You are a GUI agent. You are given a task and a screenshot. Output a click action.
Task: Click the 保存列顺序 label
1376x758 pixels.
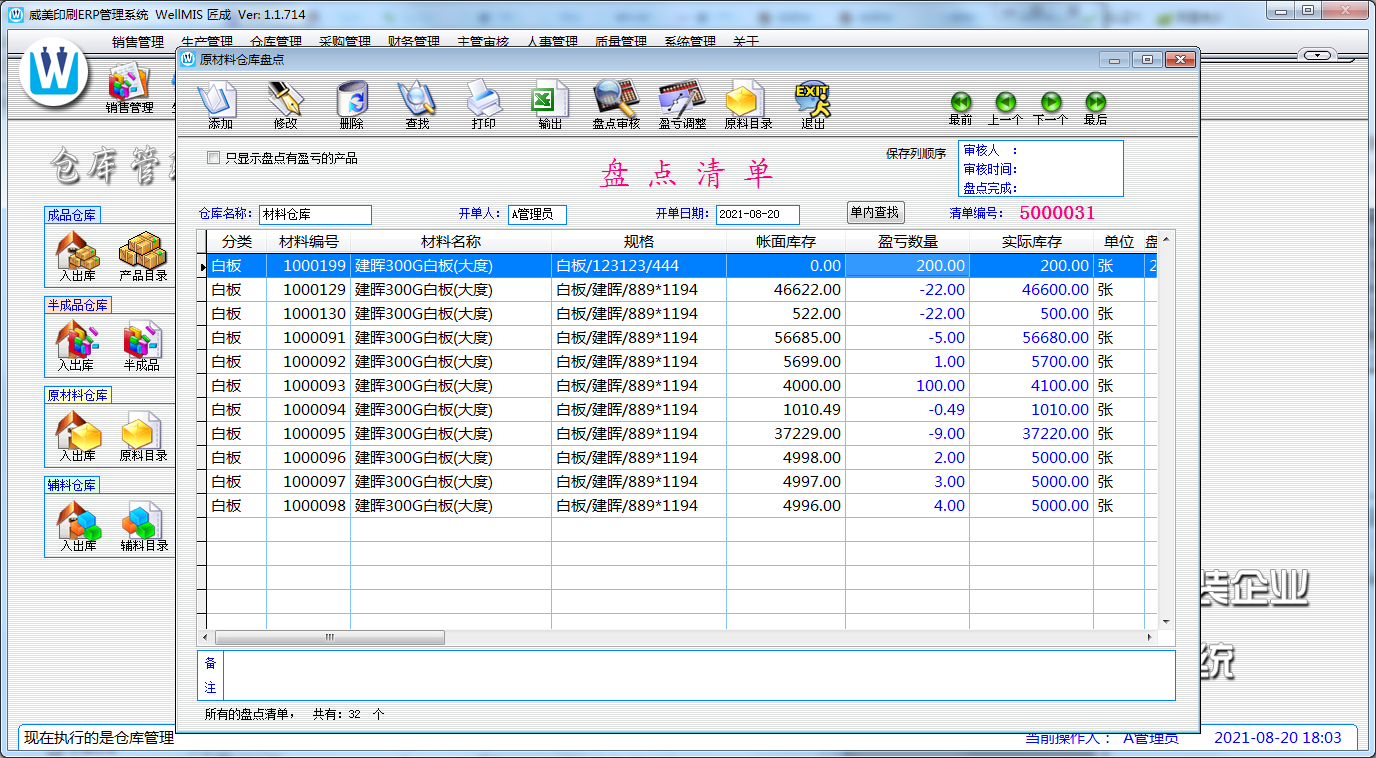(915, 154)
